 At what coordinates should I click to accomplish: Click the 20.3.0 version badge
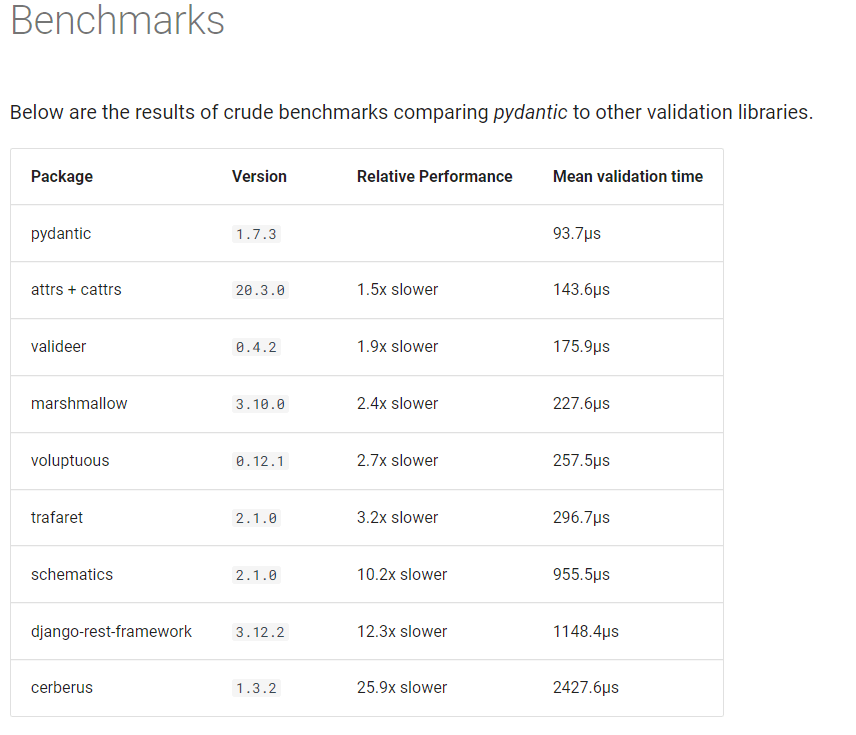(260, 290)
